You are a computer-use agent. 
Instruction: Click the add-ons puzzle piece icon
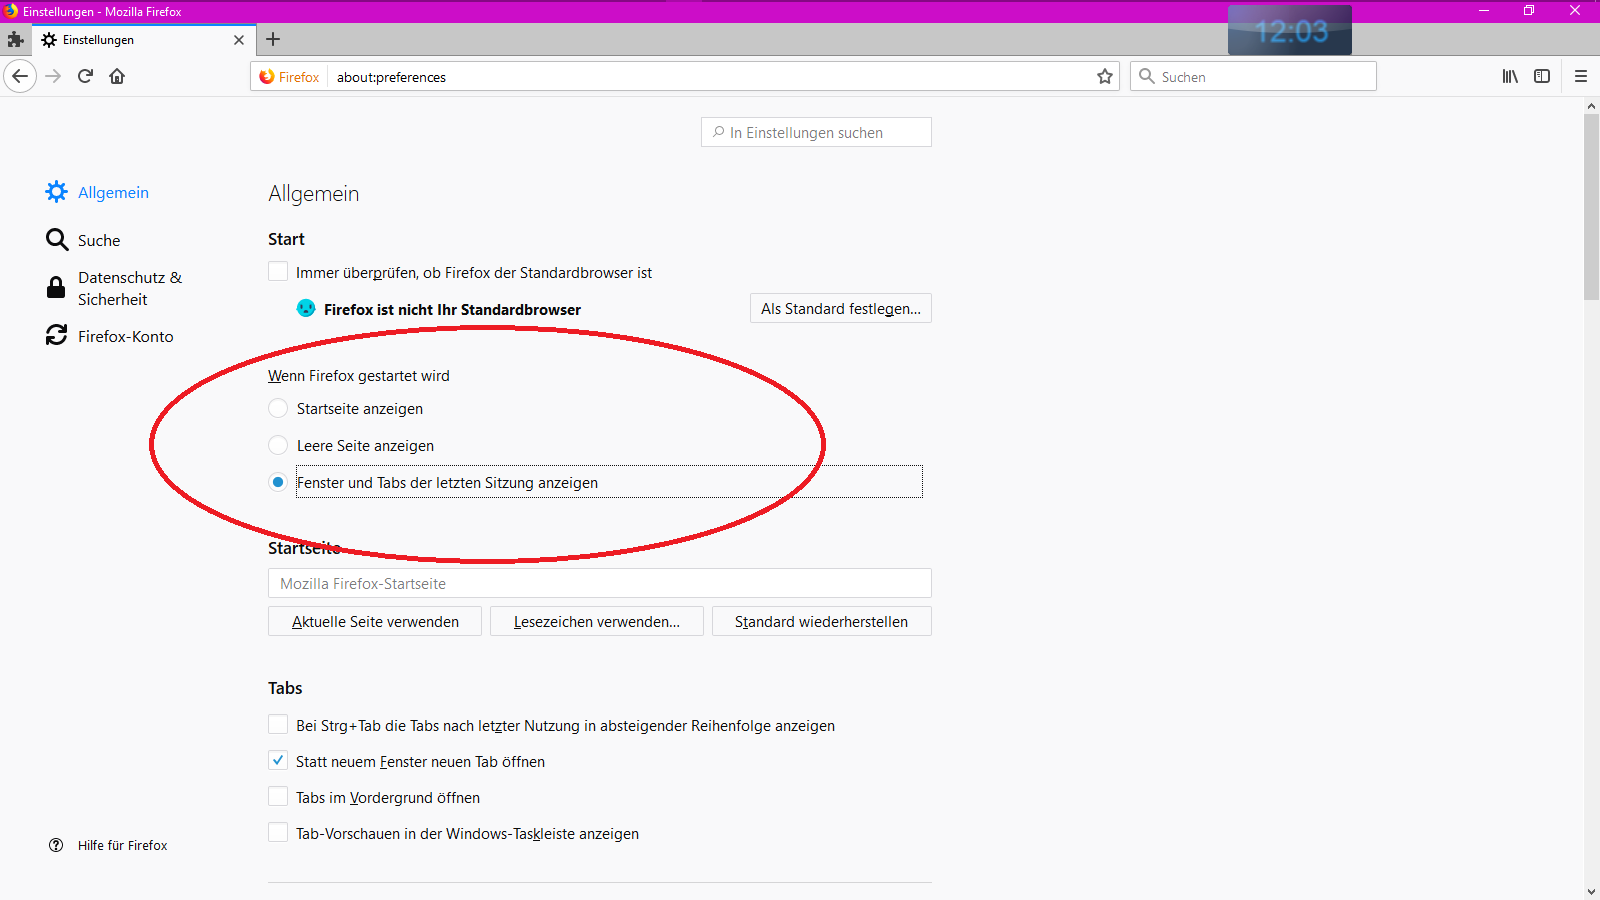[x=15, y=40]
